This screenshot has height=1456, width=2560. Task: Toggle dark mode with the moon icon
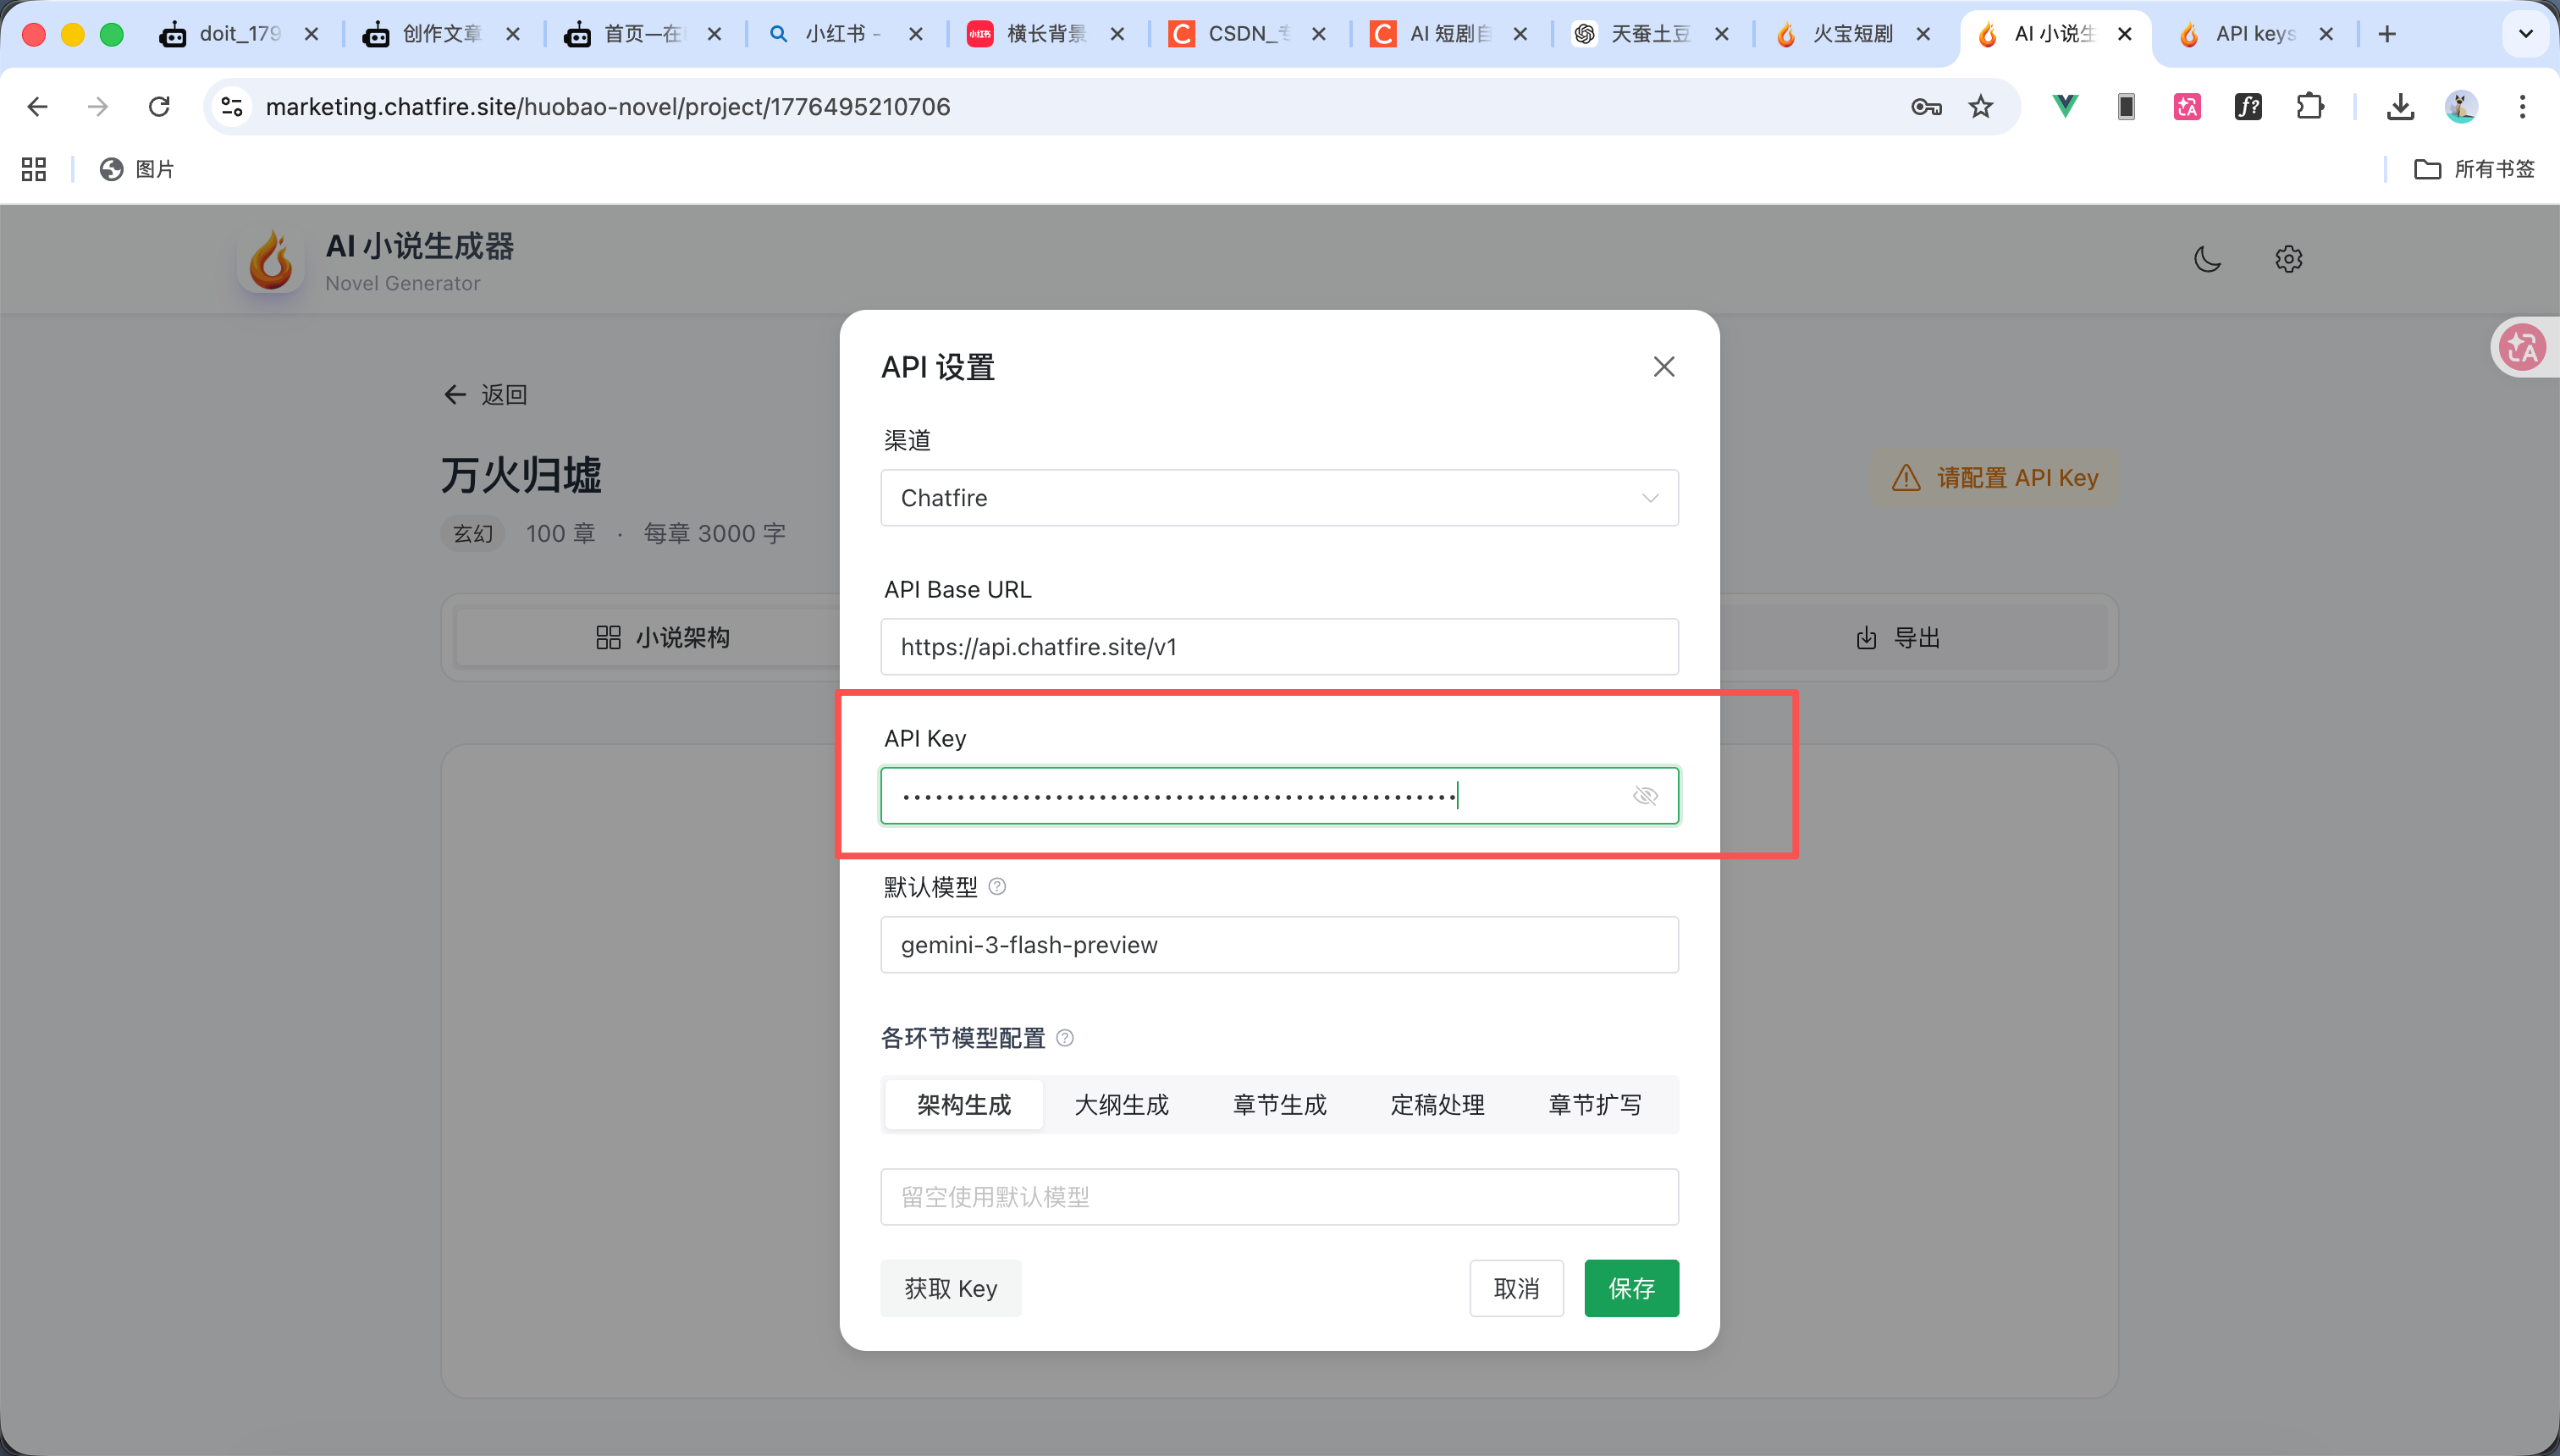(x=2206, y=259)
